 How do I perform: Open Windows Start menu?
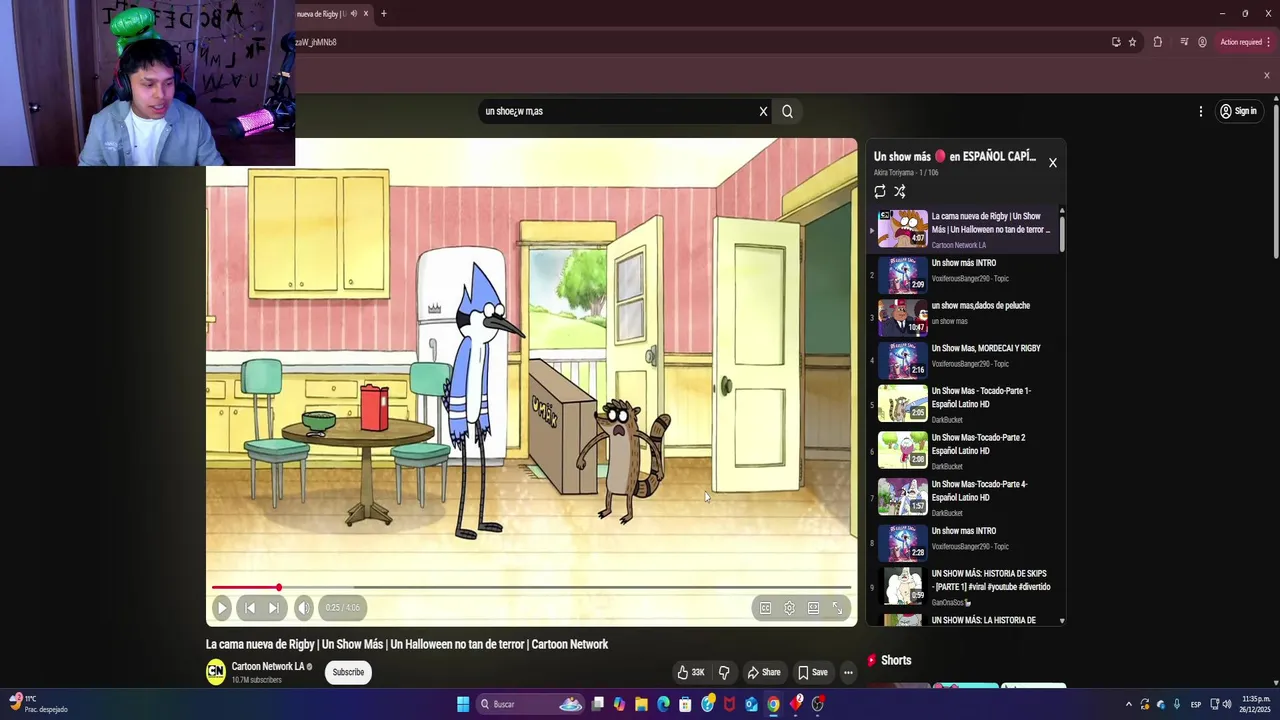point(463,704)
